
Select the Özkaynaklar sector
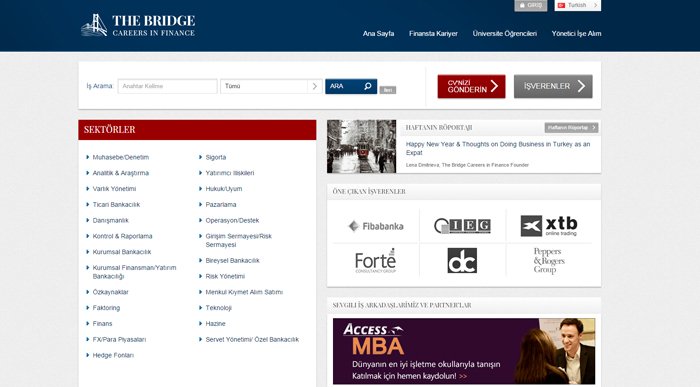[110, 292]
